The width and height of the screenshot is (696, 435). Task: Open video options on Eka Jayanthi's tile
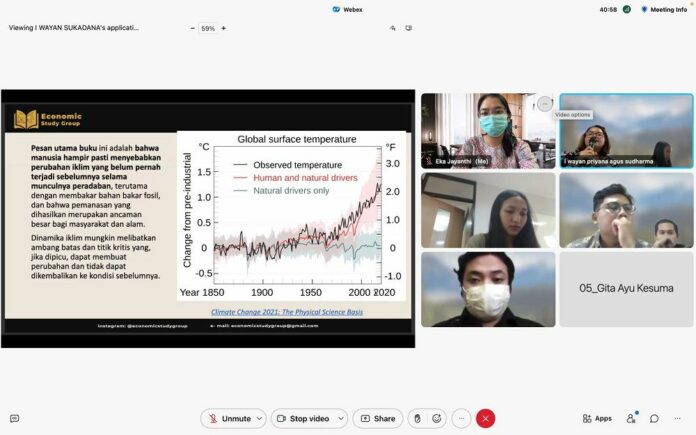click(x=544, y=103)
